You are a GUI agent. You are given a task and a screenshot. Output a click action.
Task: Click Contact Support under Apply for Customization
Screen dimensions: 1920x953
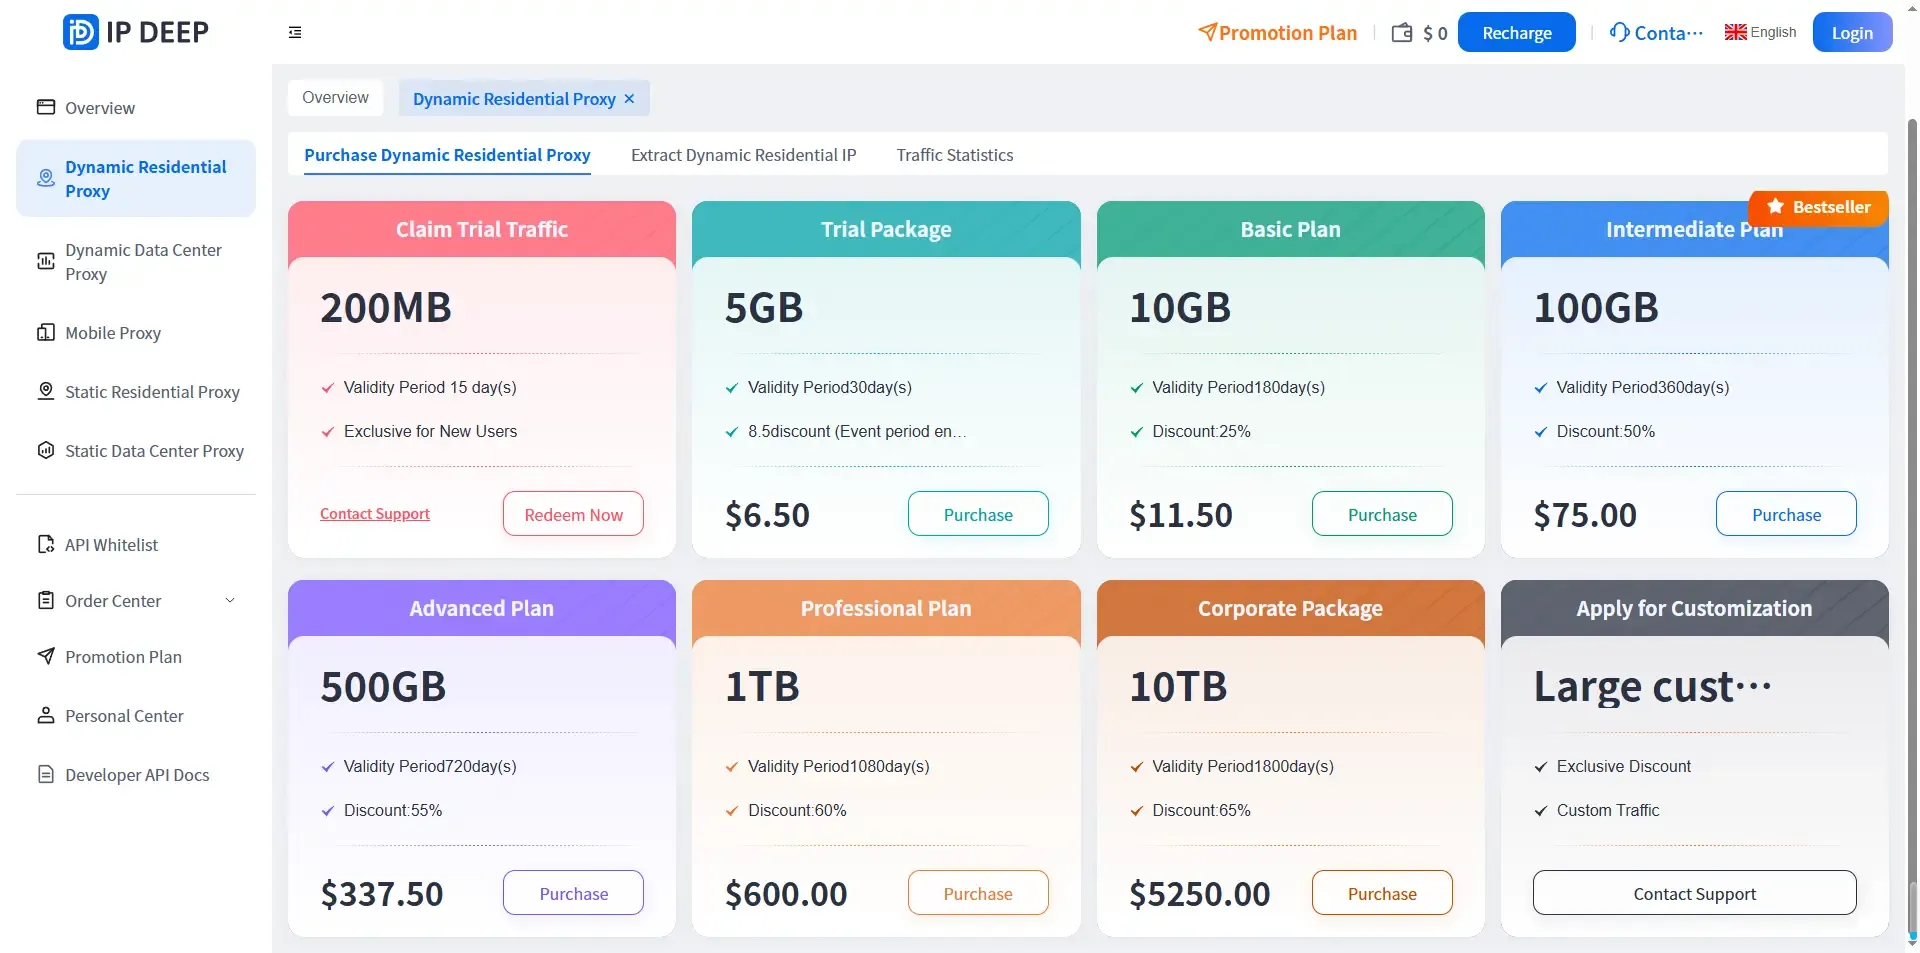point(1694,892)
